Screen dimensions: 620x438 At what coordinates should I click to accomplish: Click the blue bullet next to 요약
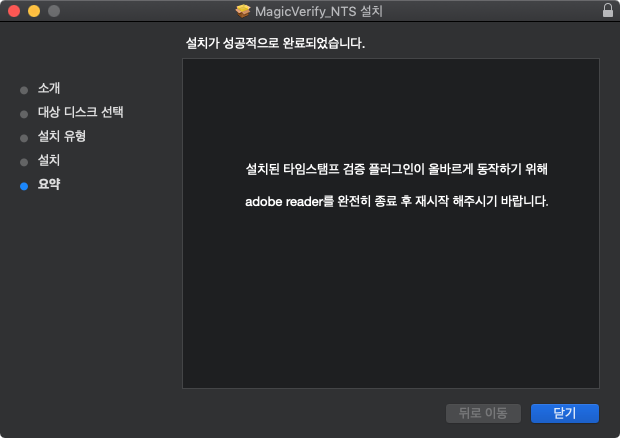[24, 186]
